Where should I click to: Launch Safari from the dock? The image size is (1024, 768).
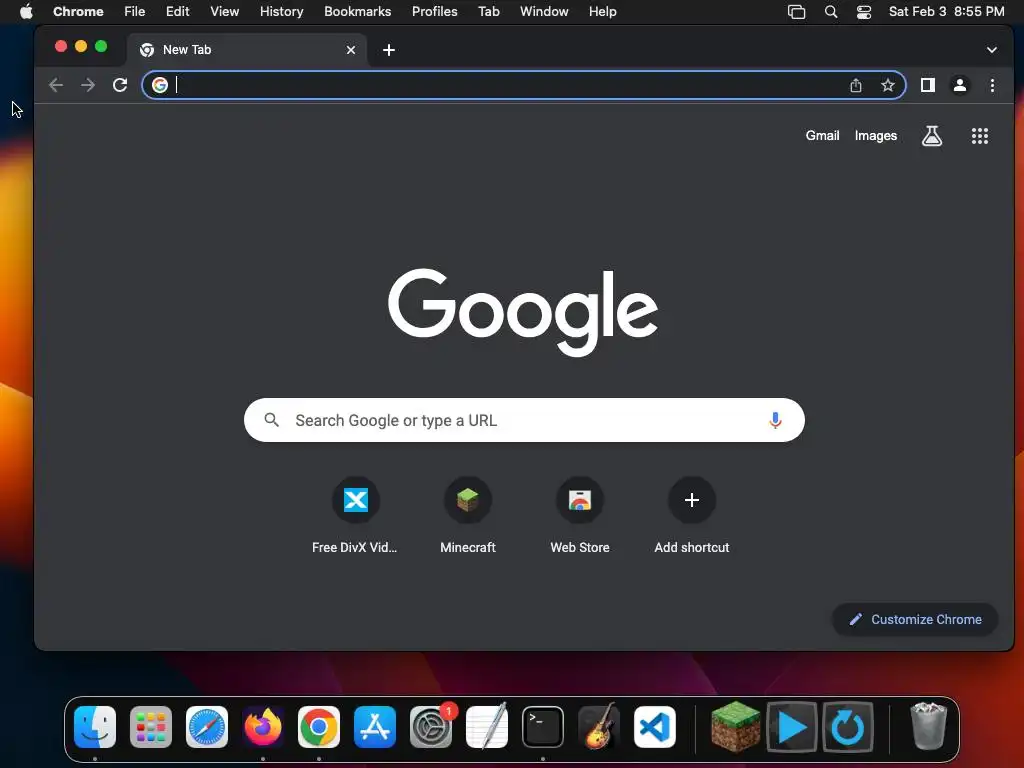point(207,727)
